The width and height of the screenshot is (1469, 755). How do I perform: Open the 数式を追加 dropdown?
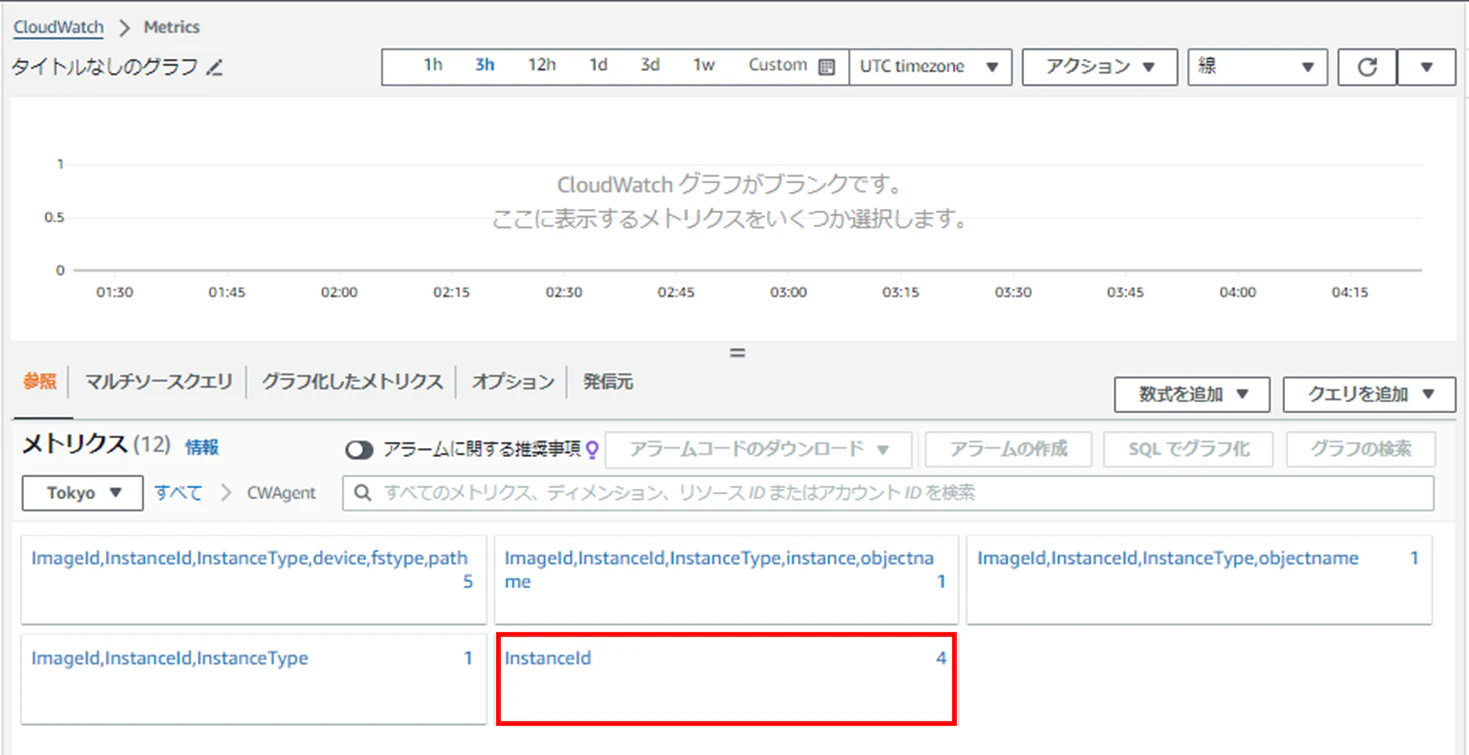click(1192, 394)
